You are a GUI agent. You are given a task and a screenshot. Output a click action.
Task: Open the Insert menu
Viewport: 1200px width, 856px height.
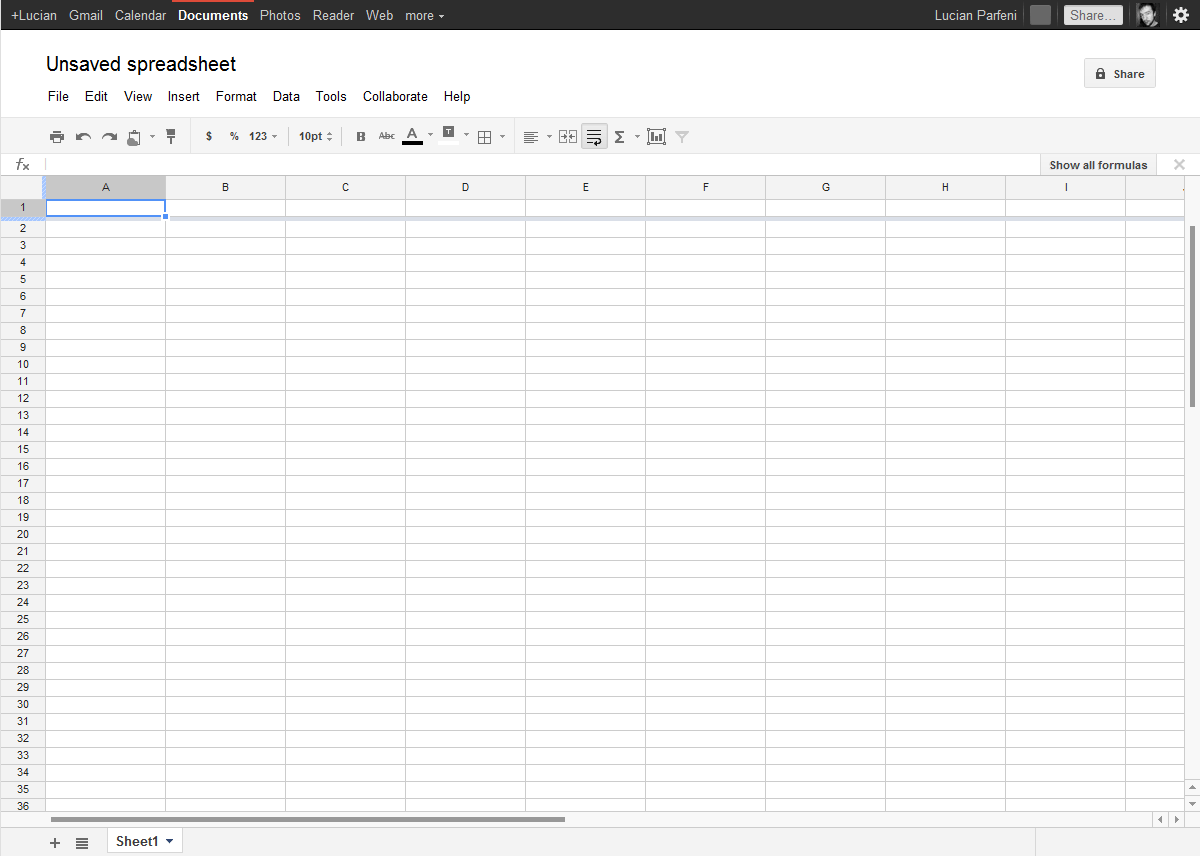[x=183, y=97]
